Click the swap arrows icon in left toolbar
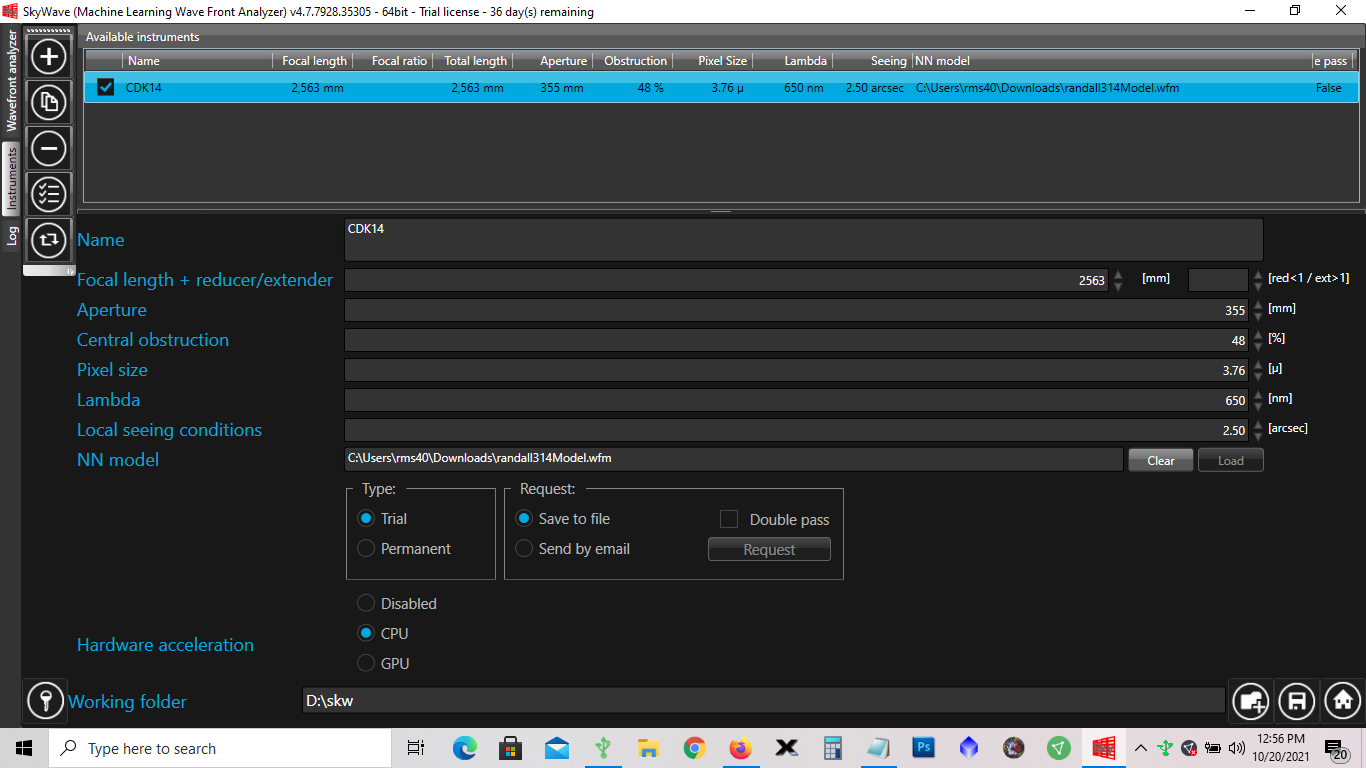 49,240
